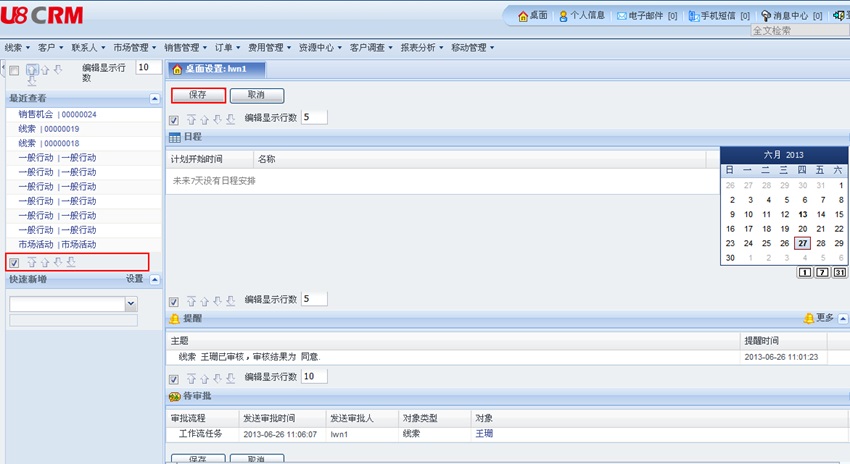Switch calendar to month view (31 icon)
The image size is (850, 464).
click(840, 272)
